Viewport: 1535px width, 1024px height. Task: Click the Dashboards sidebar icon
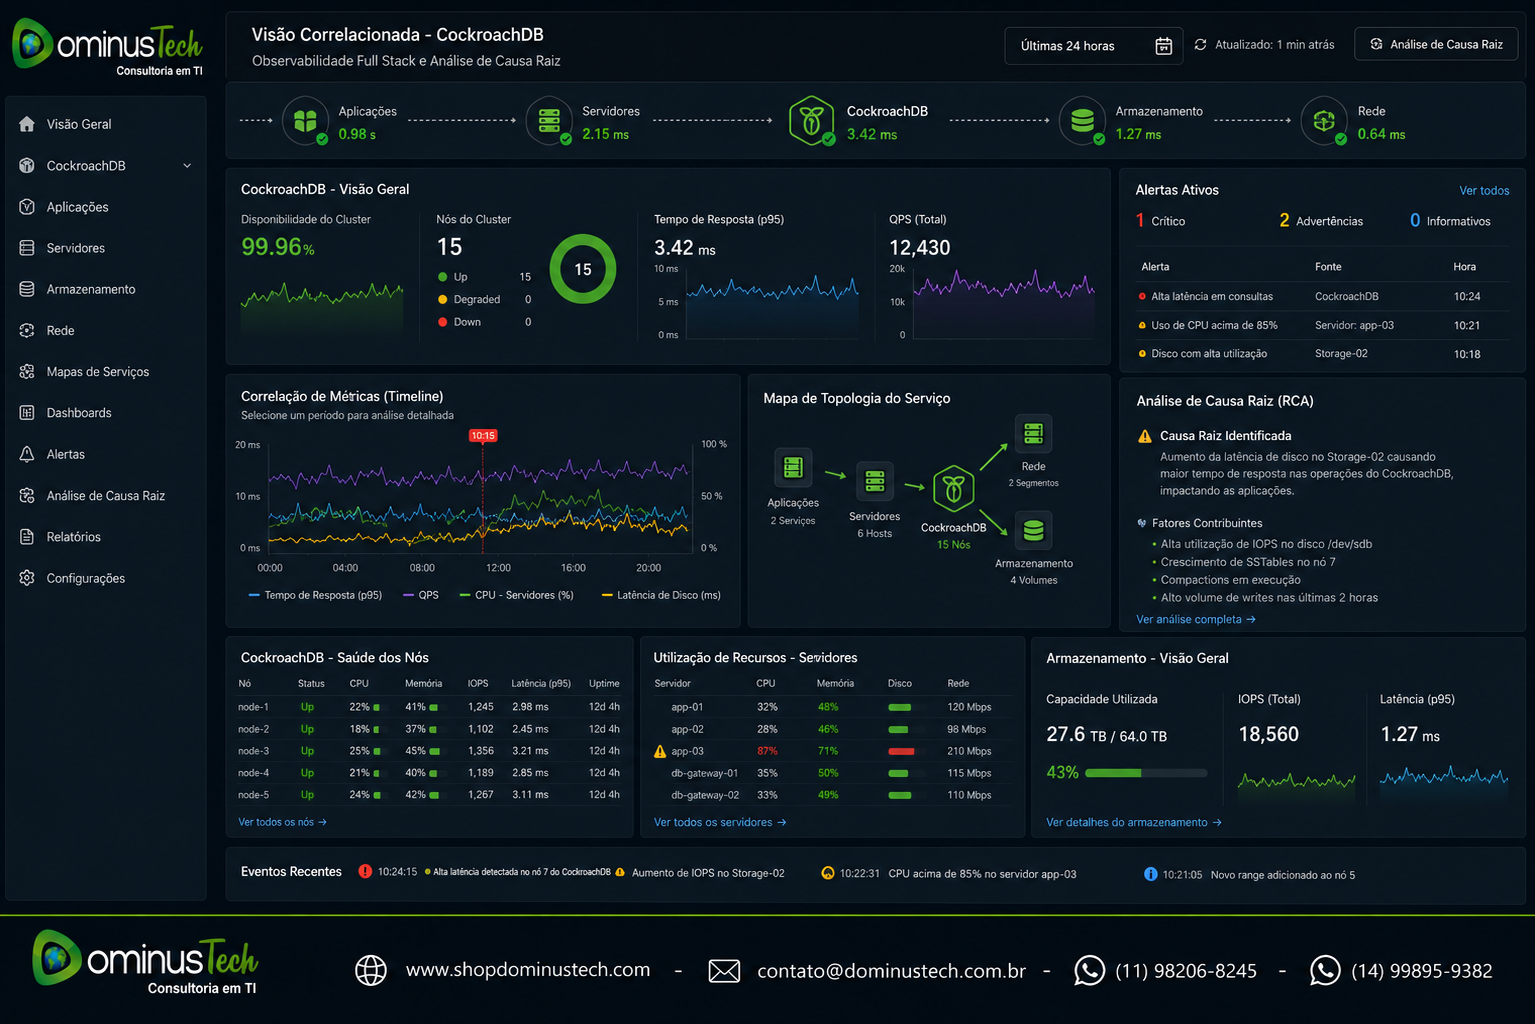pos(27,413)
